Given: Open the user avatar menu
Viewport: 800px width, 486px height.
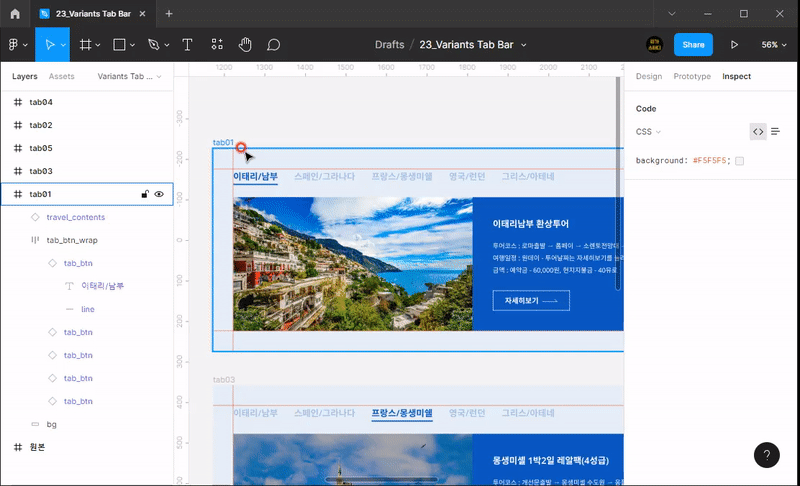Looking at the screenshot, I should (655, 45).
